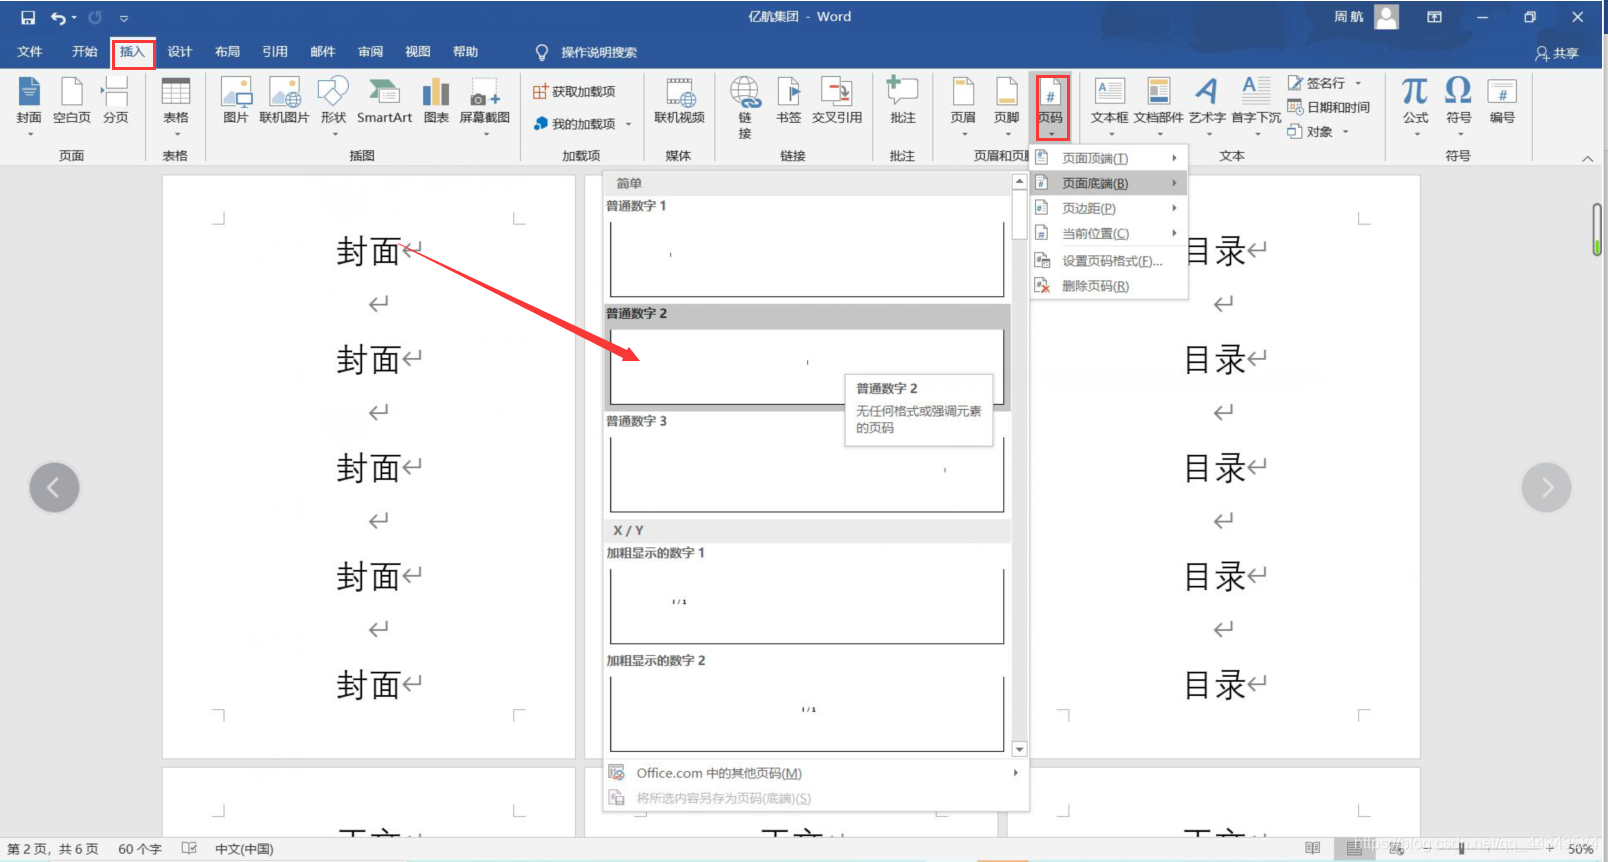This screenshot has width=1608, height=862.
Task: Go to next image with right arrow
Action: tap(1546, 487)
